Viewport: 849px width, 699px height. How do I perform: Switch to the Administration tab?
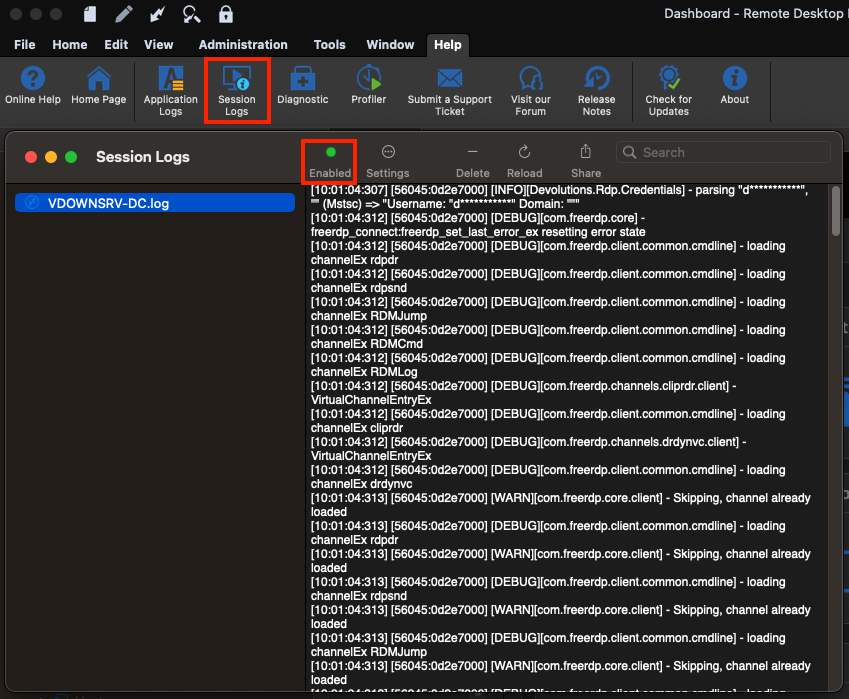[243, 45]
